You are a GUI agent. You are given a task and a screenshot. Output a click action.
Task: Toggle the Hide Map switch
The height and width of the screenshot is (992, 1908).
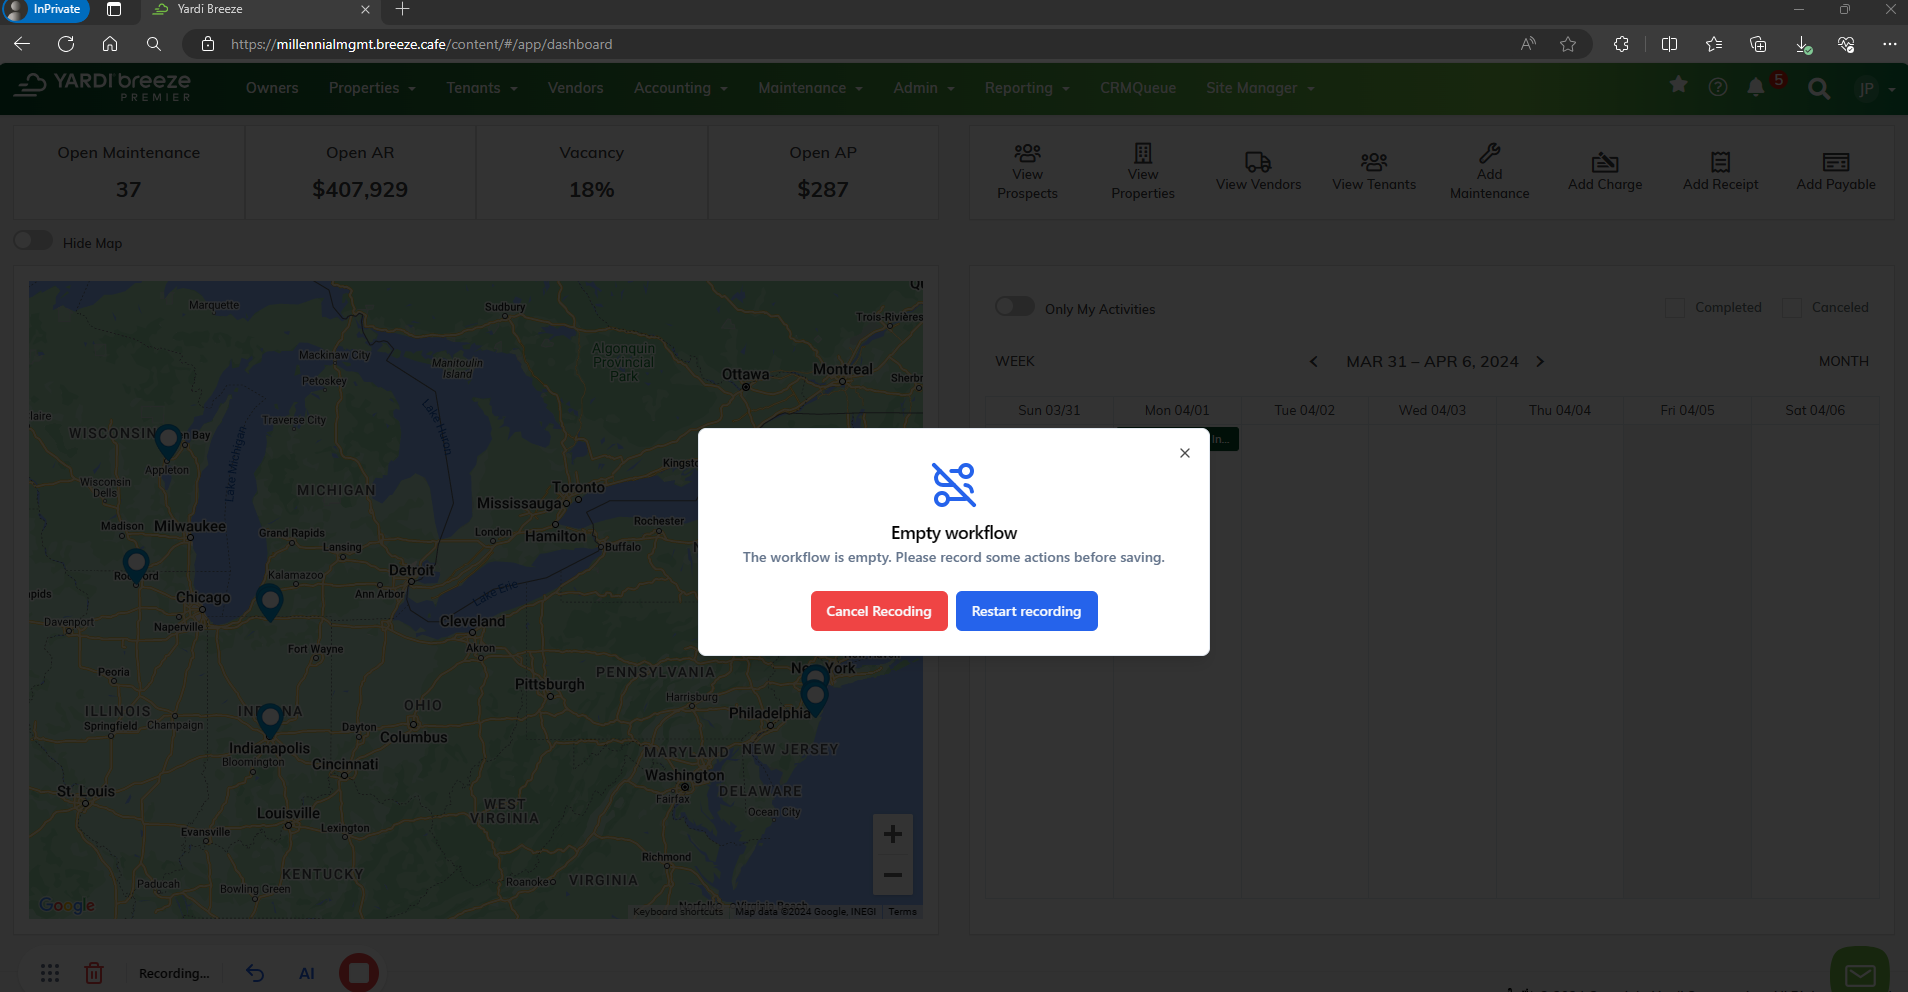point(33,241)
